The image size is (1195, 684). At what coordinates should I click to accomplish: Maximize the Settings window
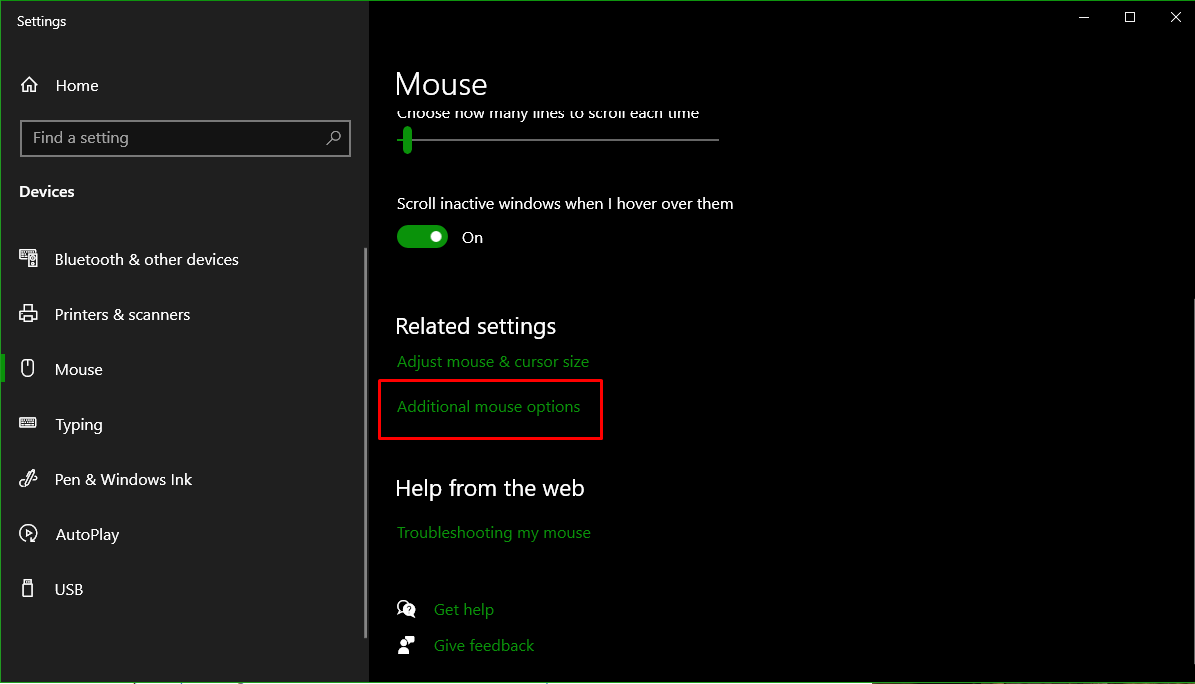1129,17
